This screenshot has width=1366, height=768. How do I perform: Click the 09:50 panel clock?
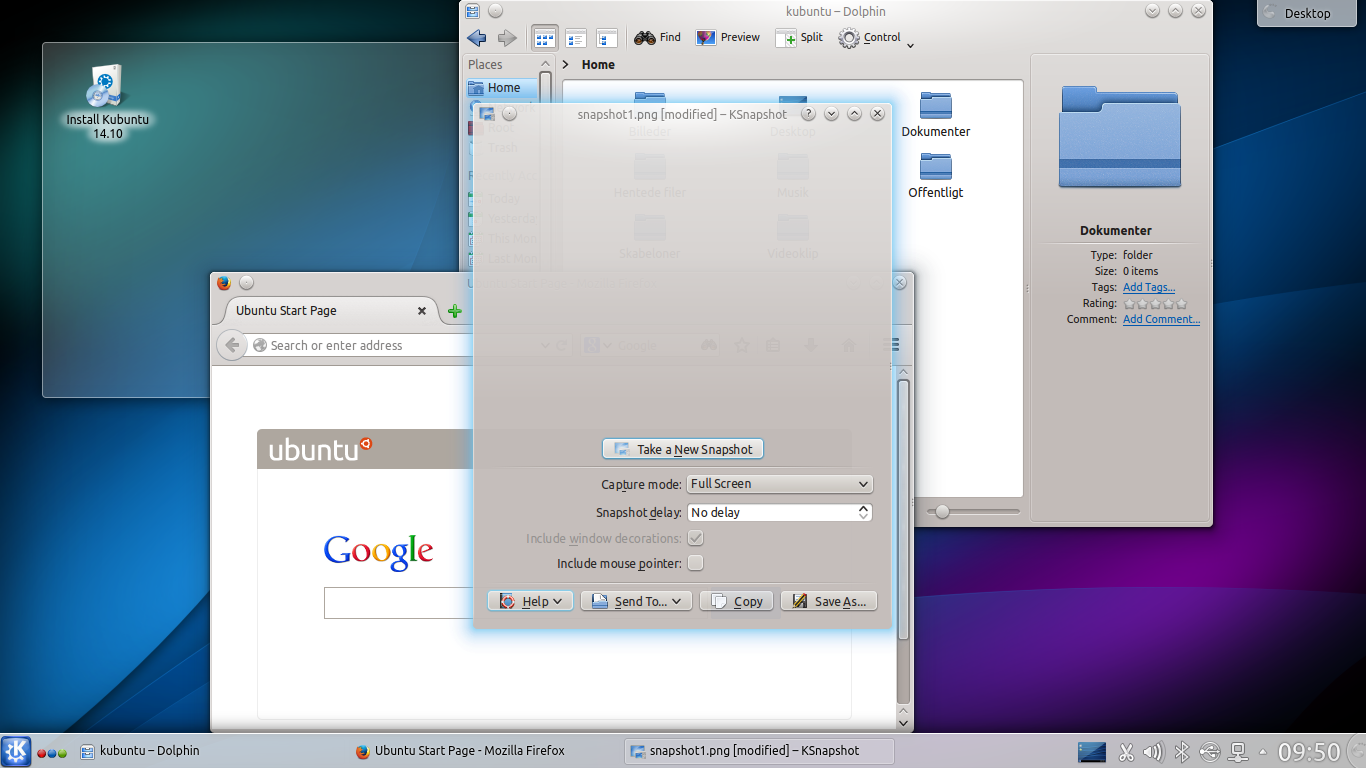click(1309, 752)
